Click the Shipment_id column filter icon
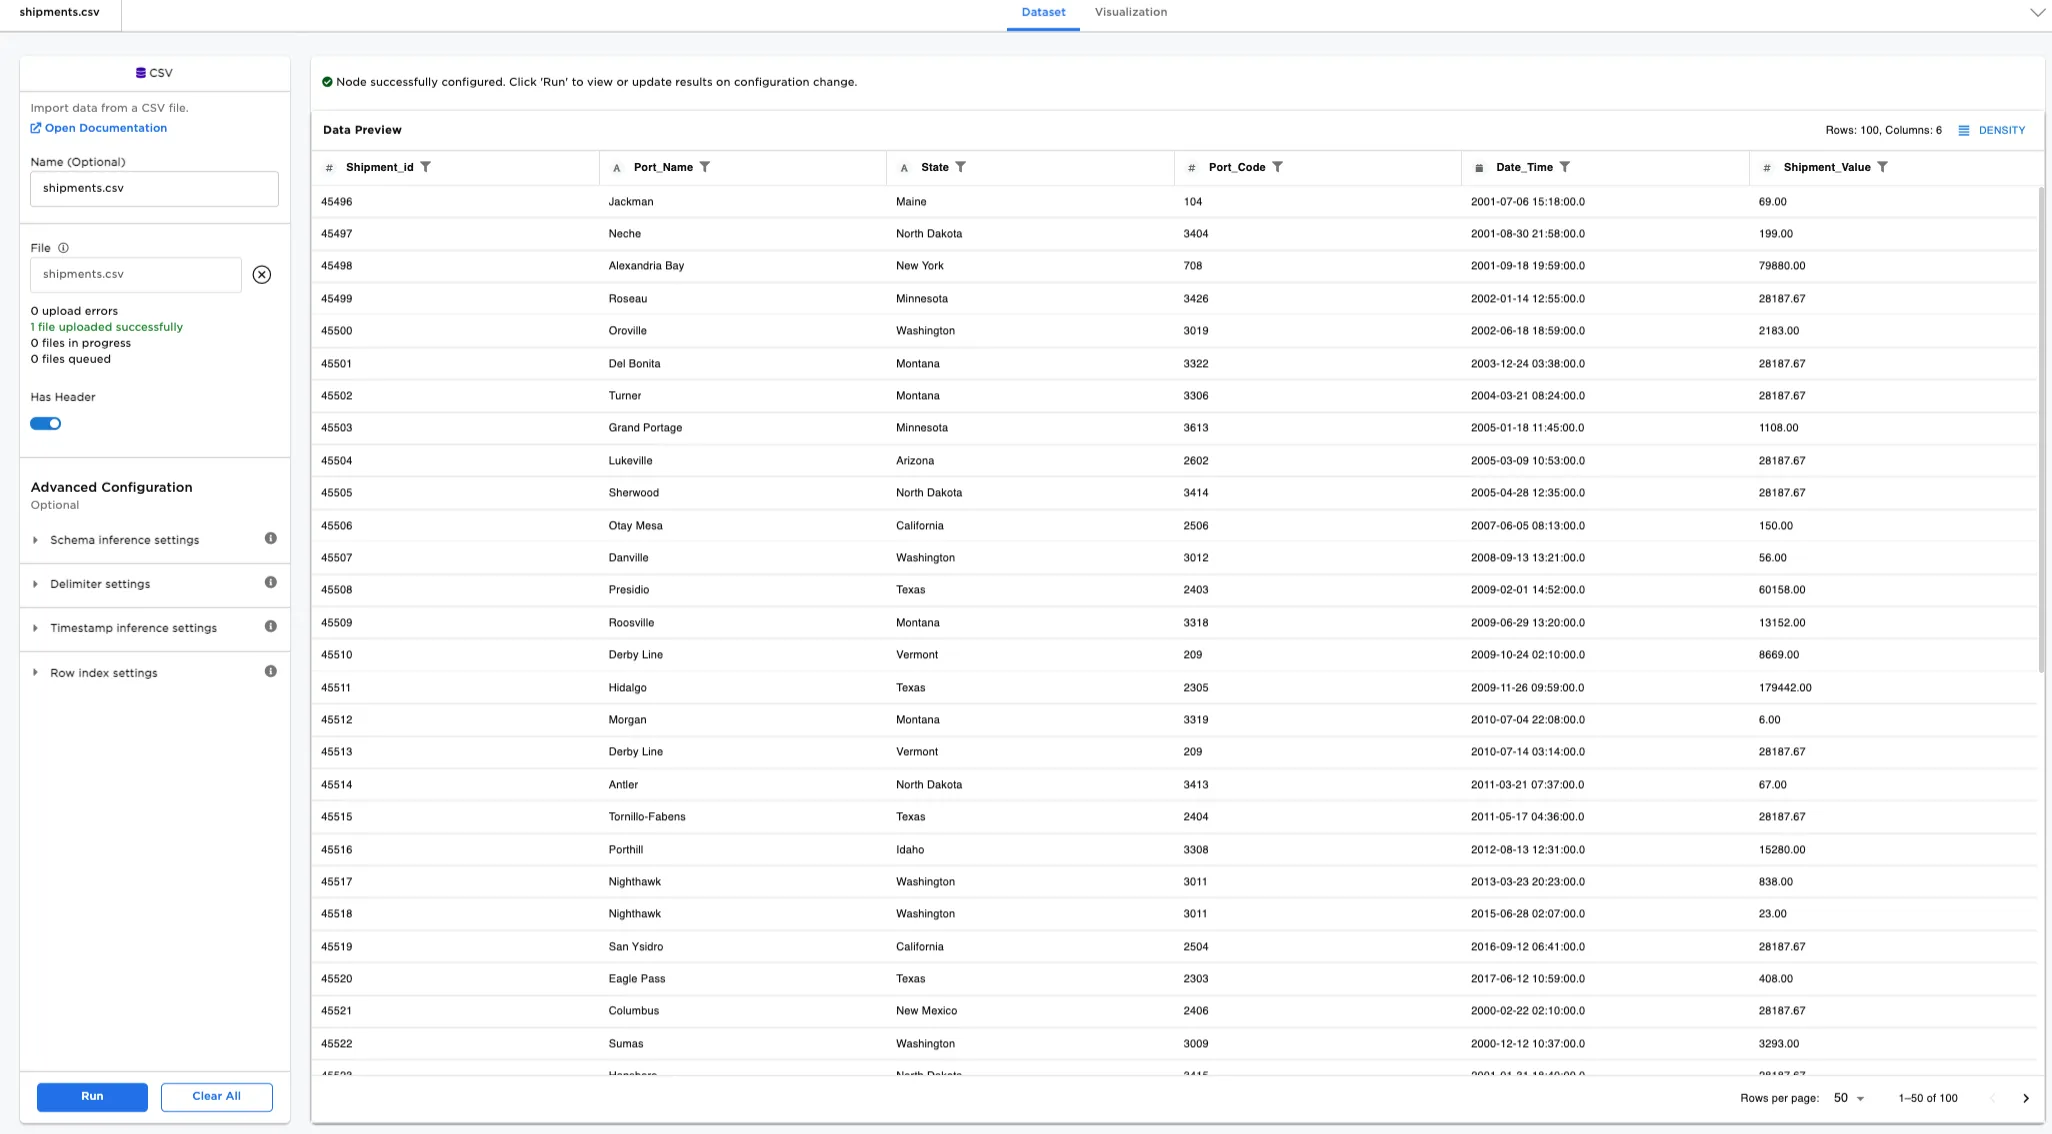The image size is (2052, 1134). coord(426,167)
